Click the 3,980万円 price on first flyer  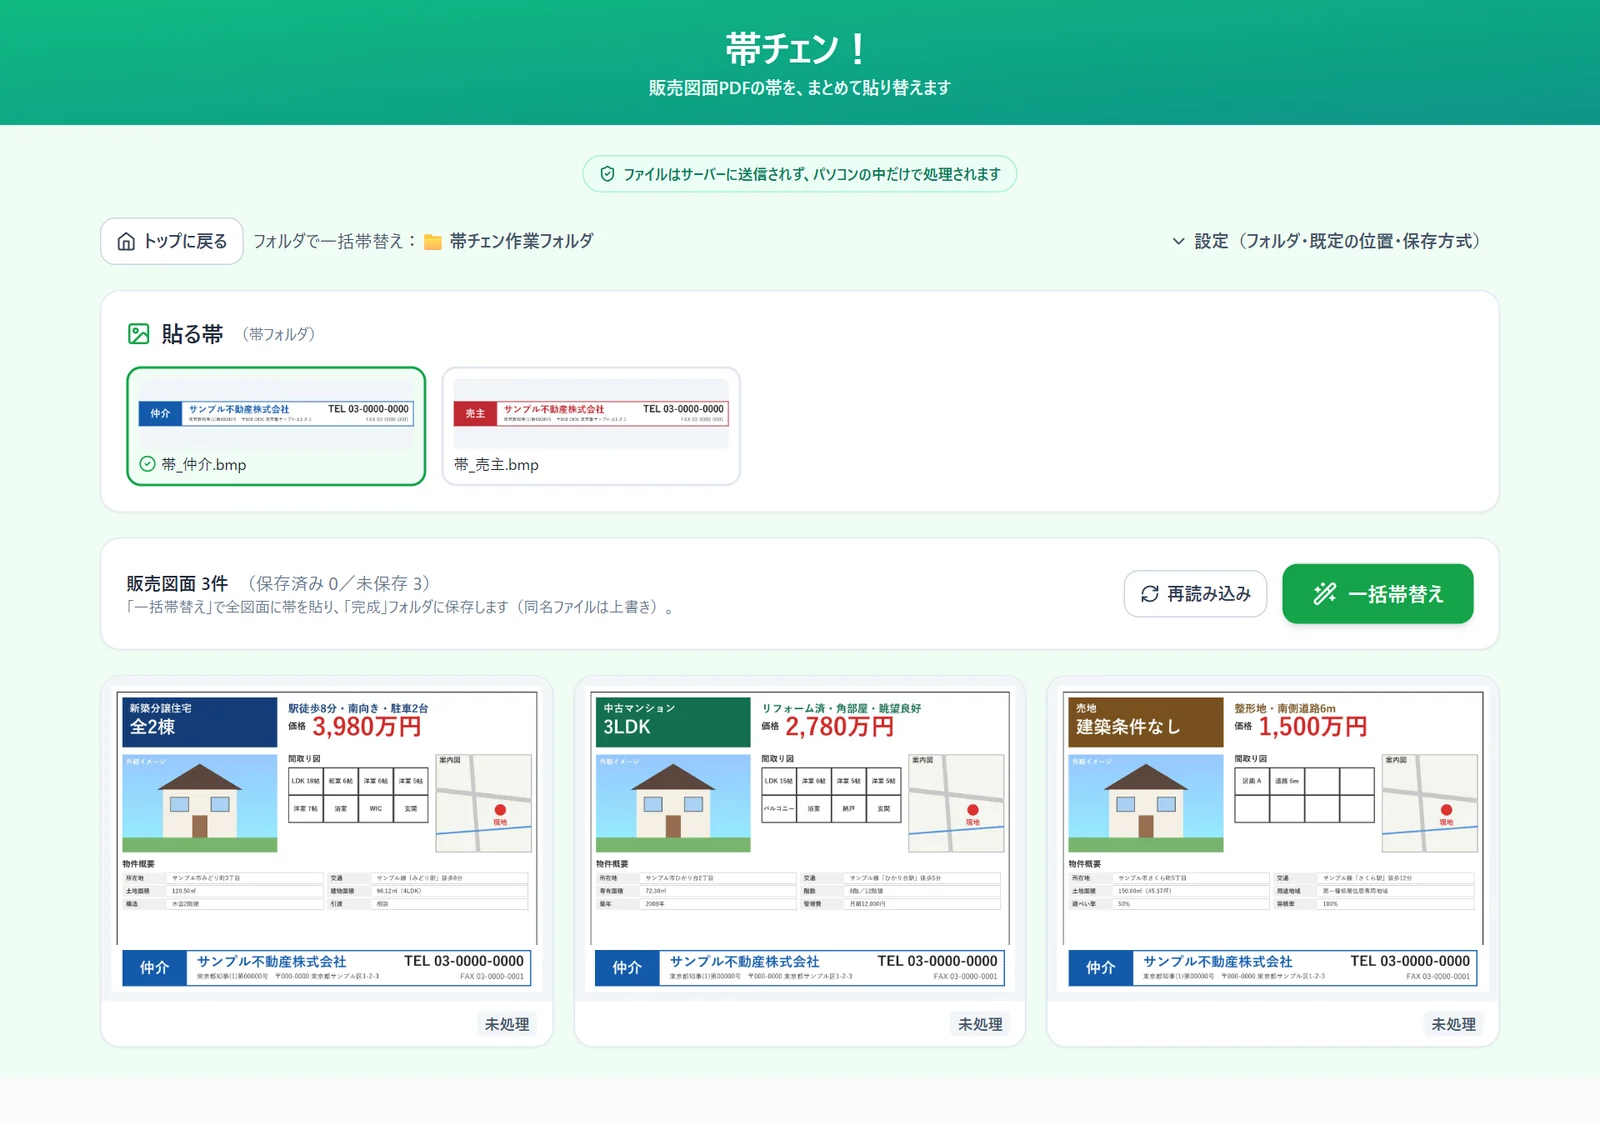click(366, 727)
